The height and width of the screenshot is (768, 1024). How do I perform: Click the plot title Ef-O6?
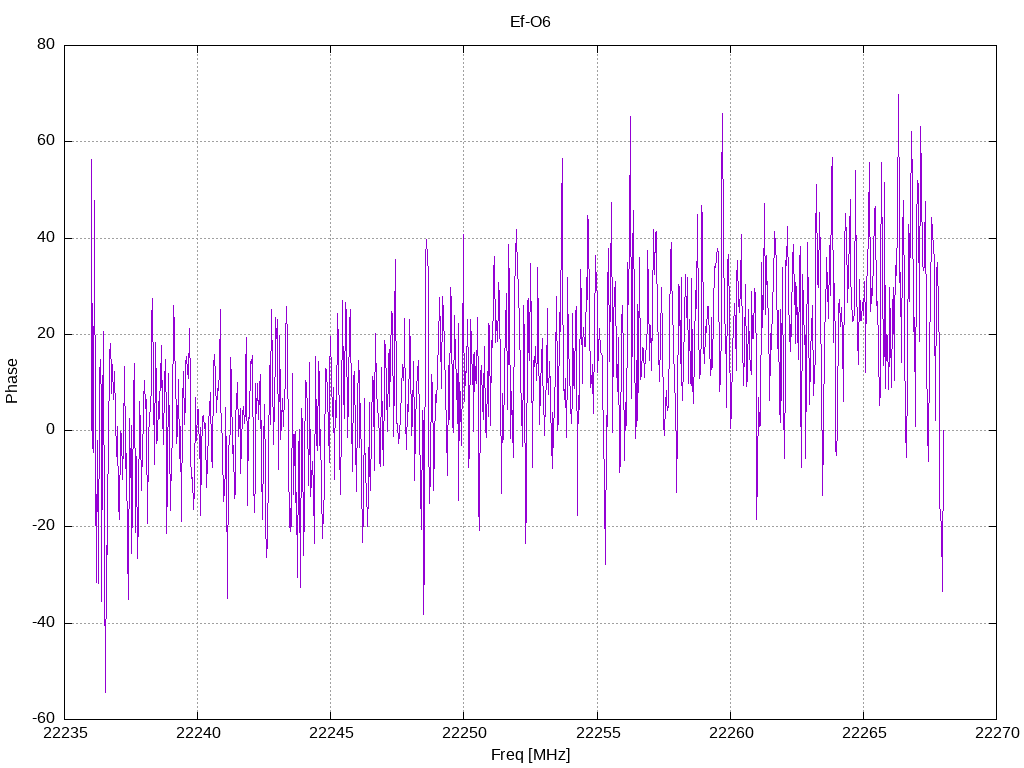pyautogui.click(x=530, y=22)
